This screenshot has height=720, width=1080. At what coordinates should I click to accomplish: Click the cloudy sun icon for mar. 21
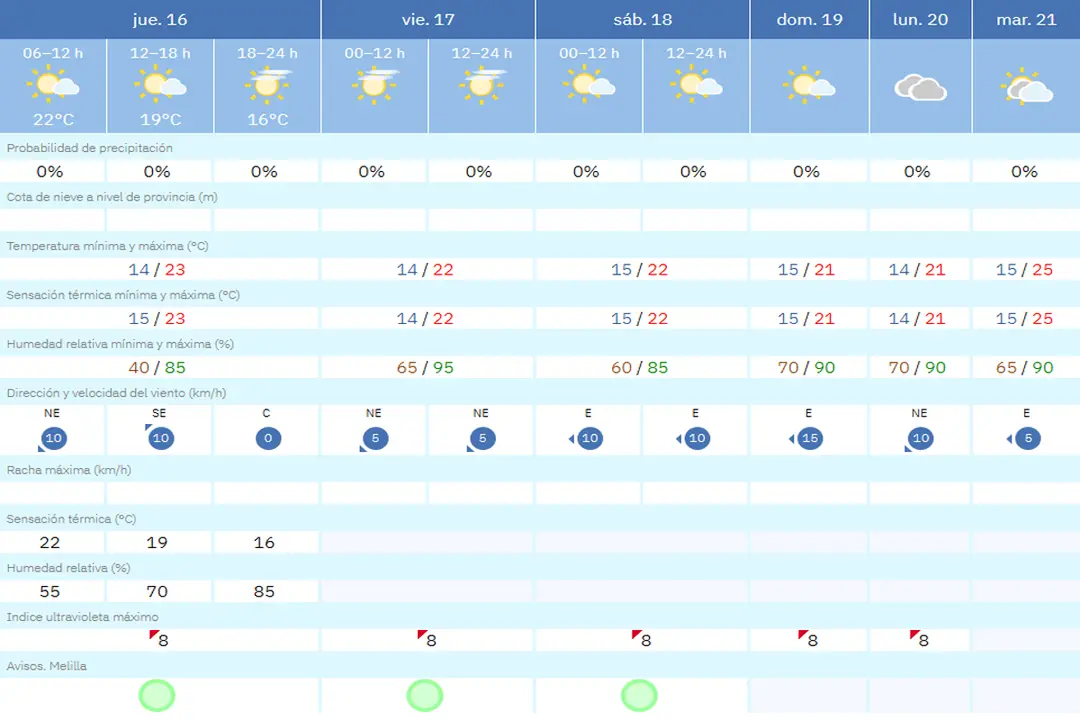click(x=1026, y=86)
